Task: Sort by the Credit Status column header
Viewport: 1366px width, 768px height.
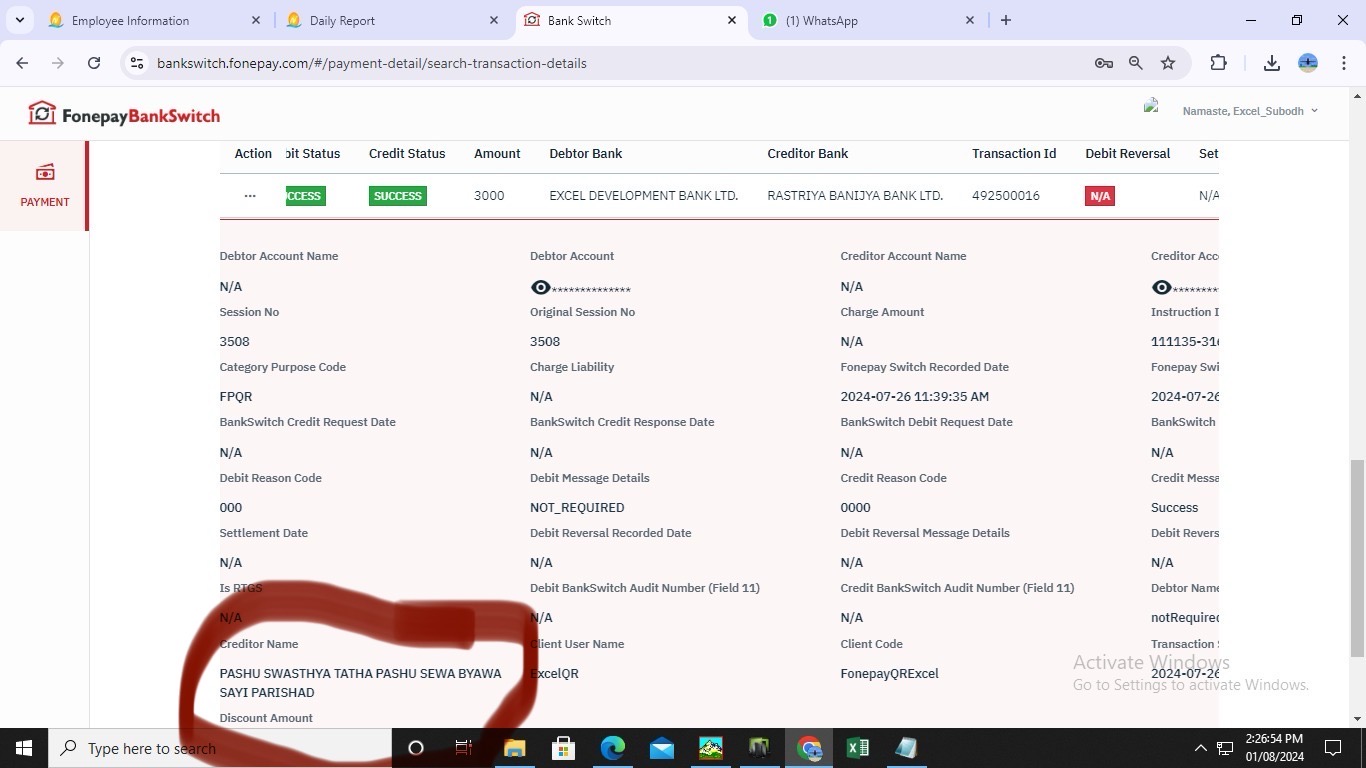Action: click(x=407, y=154)
